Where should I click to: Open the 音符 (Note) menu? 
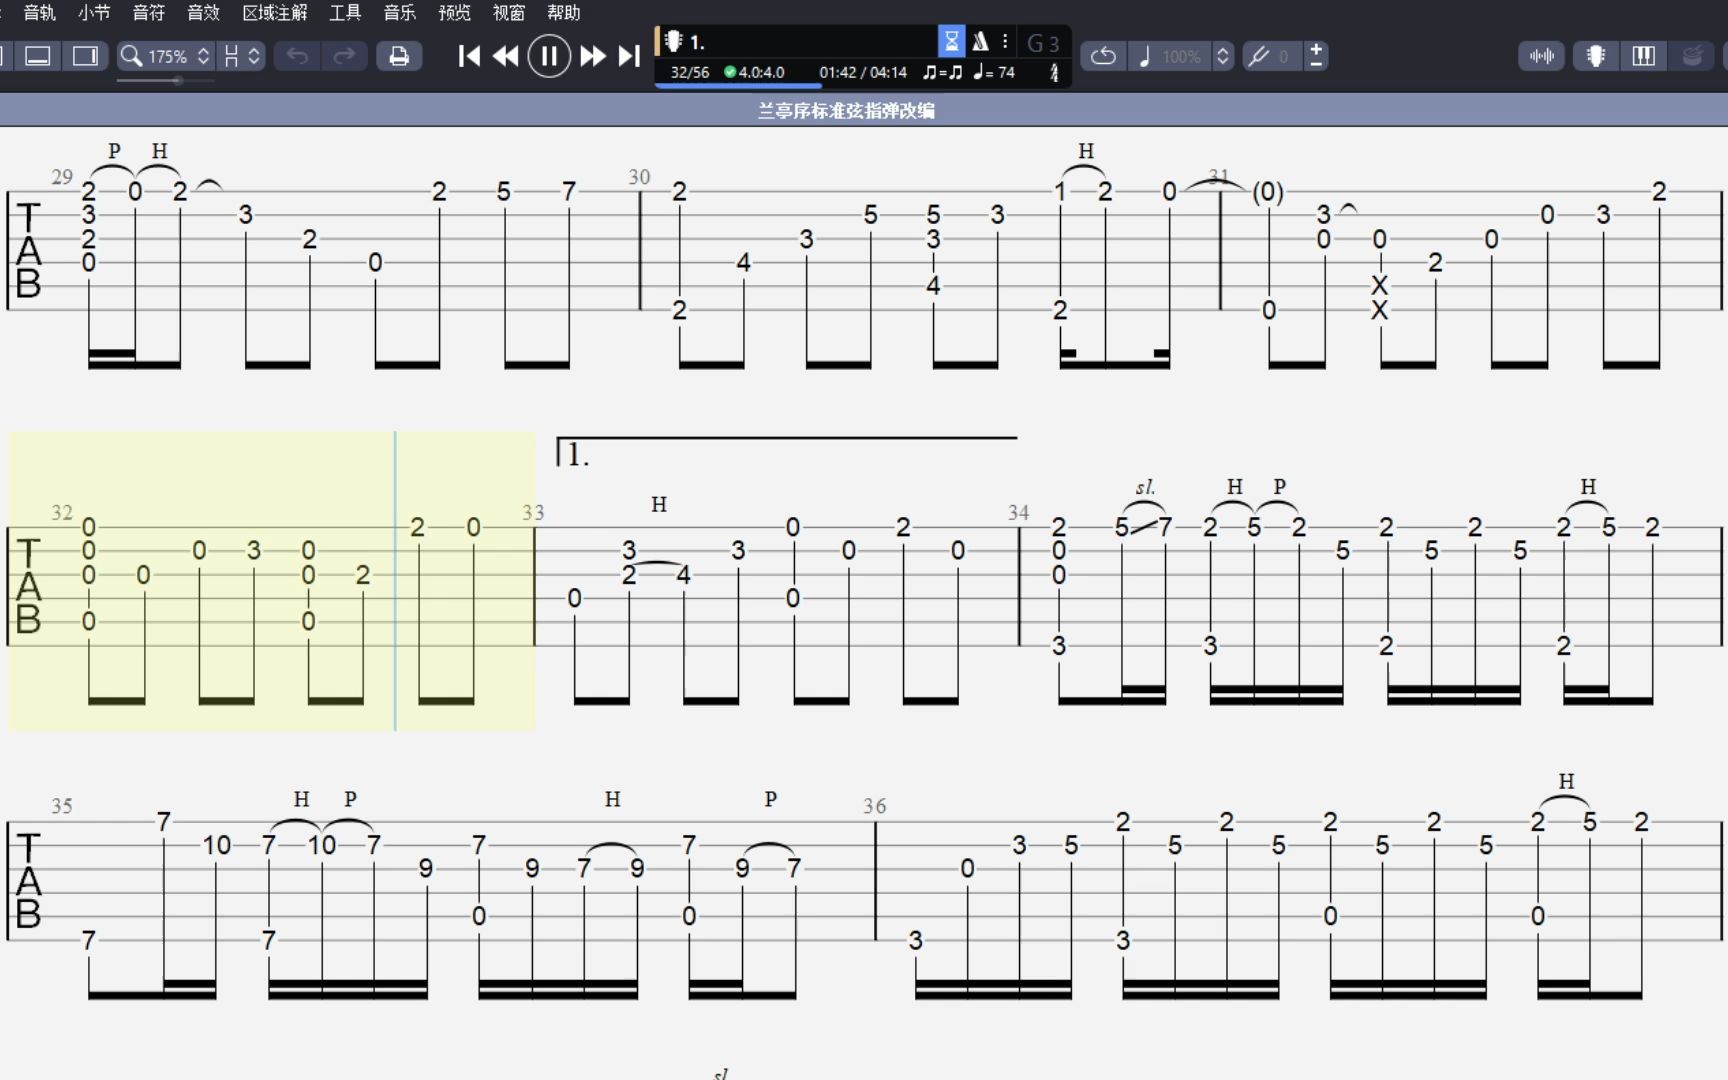pos(148,12)
